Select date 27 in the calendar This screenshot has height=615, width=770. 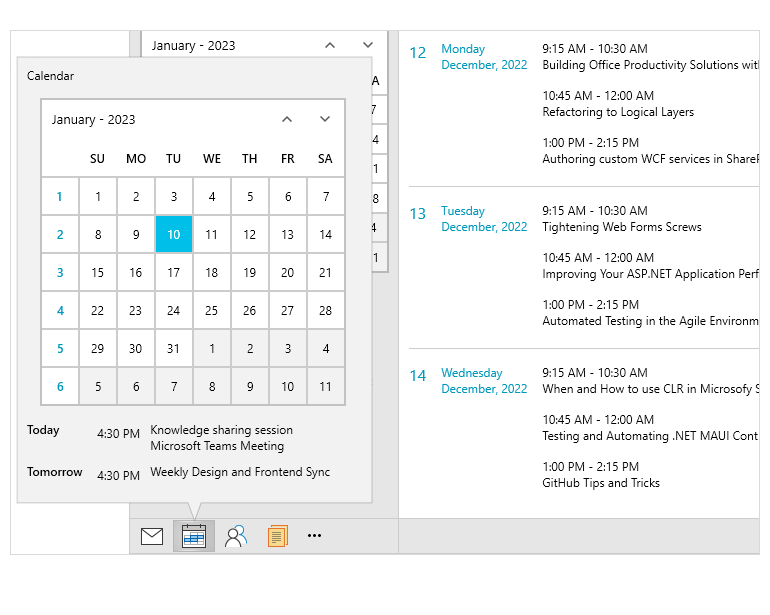pyautogui.click(x=288, y=310)
